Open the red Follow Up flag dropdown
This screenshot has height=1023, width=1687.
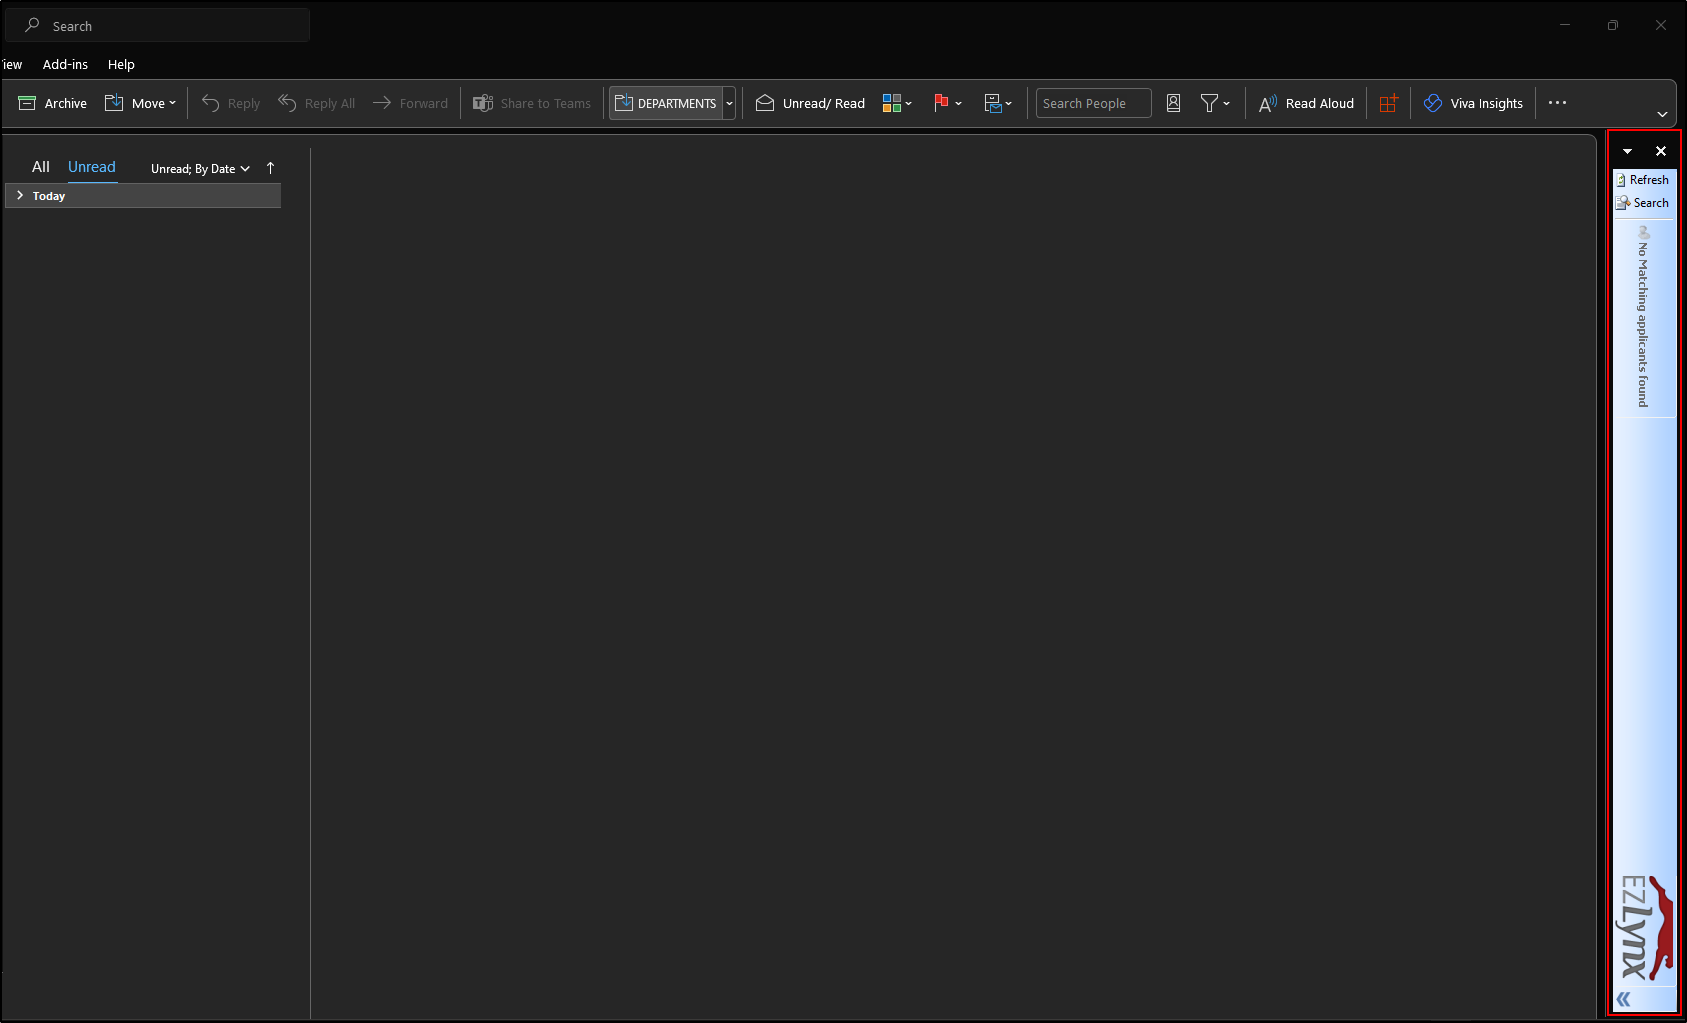point(947,103)
